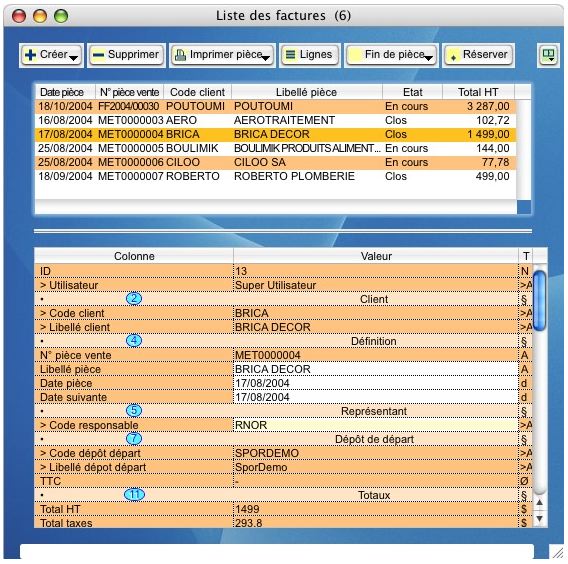Edit the Libellé pièce value field
The height and width of the screenshot is (564, 568).
coord(376,369)
